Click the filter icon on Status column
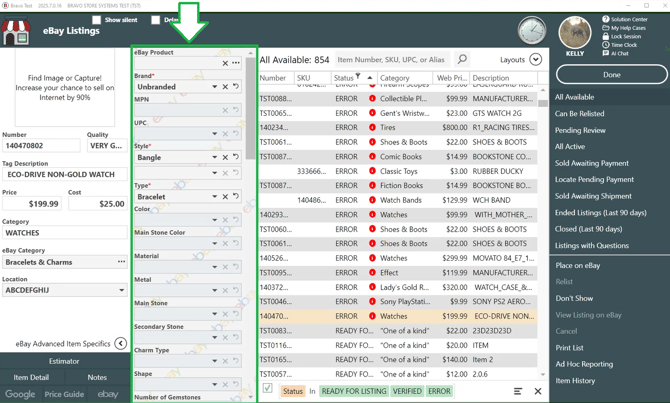This screenshot has height=403, width=670. (358, 76)
